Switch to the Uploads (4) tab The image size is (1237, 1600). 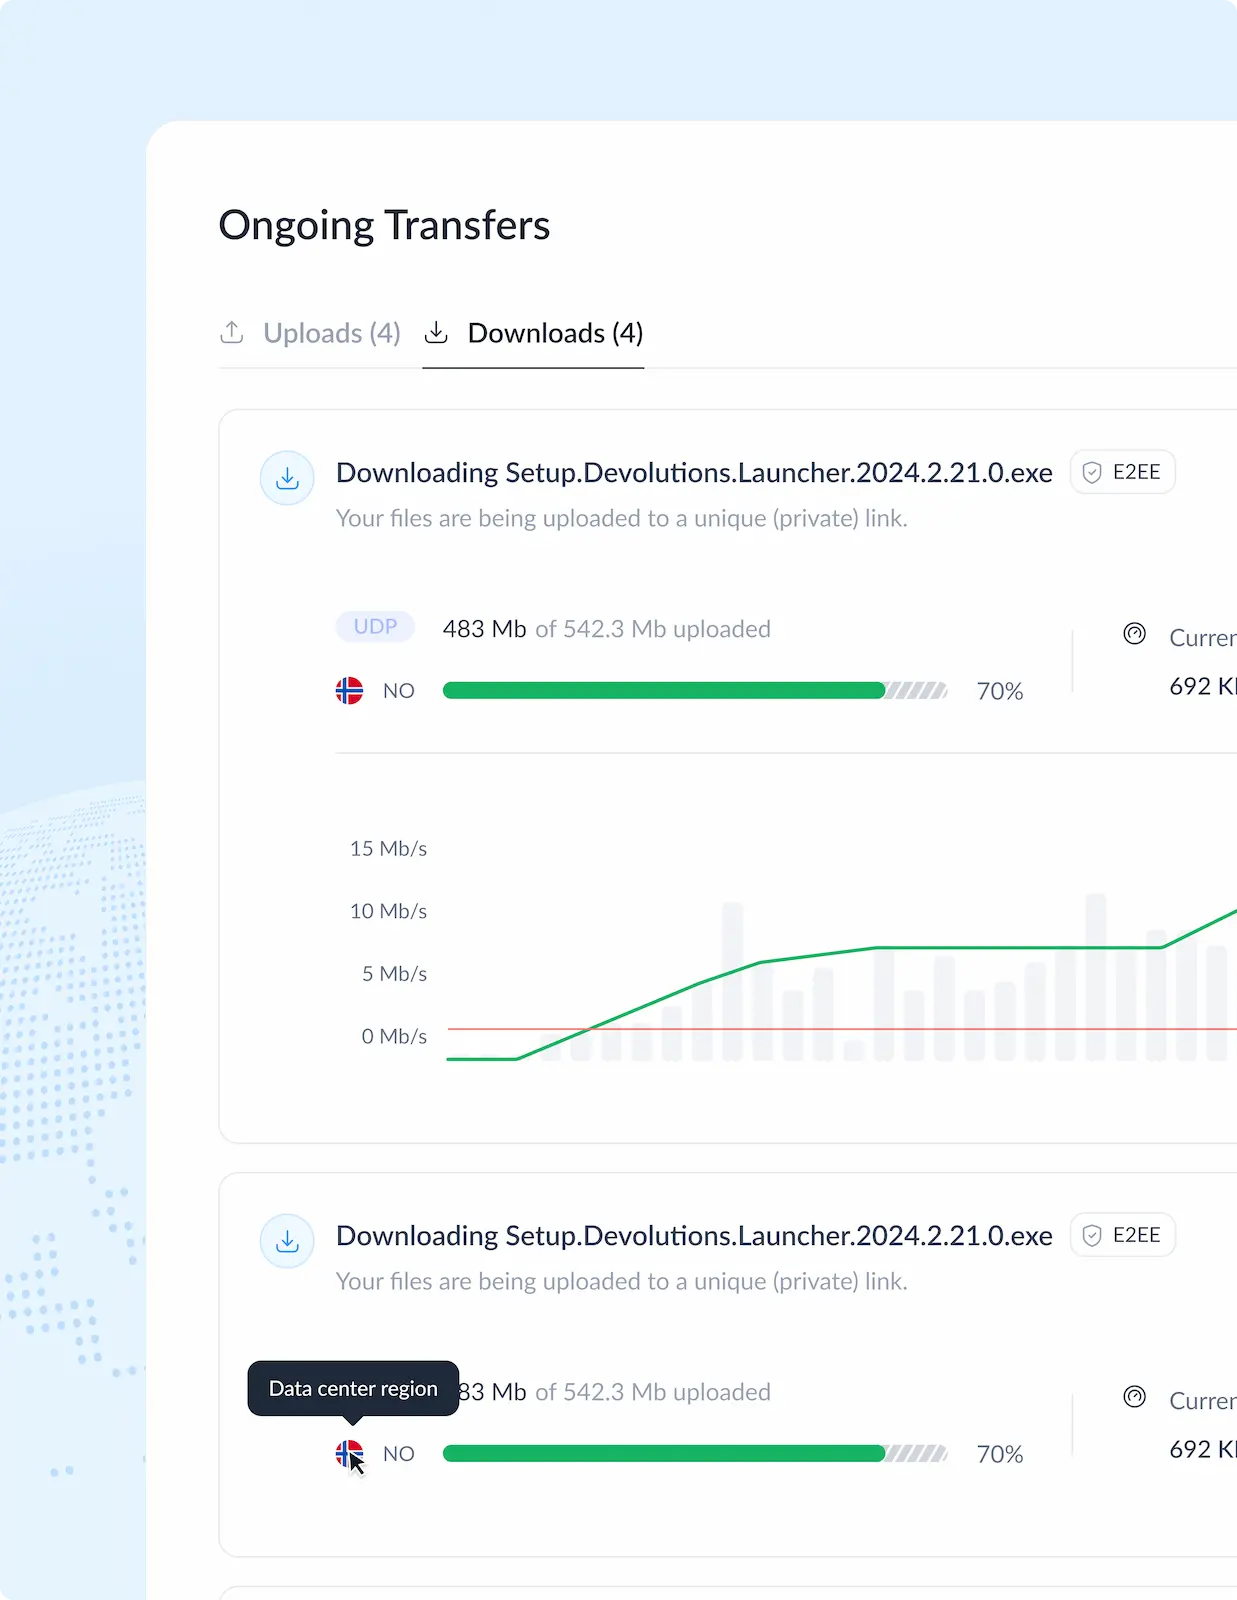310,333
